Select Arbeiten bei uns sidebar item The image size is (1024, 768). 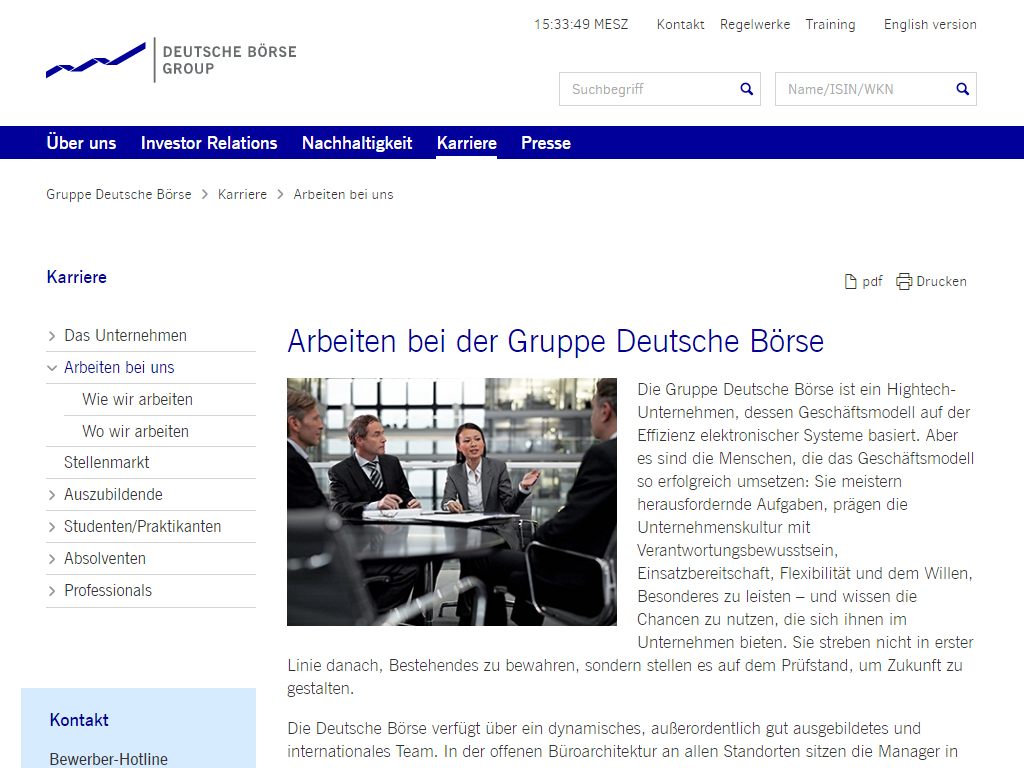click(x=119, y=368)
